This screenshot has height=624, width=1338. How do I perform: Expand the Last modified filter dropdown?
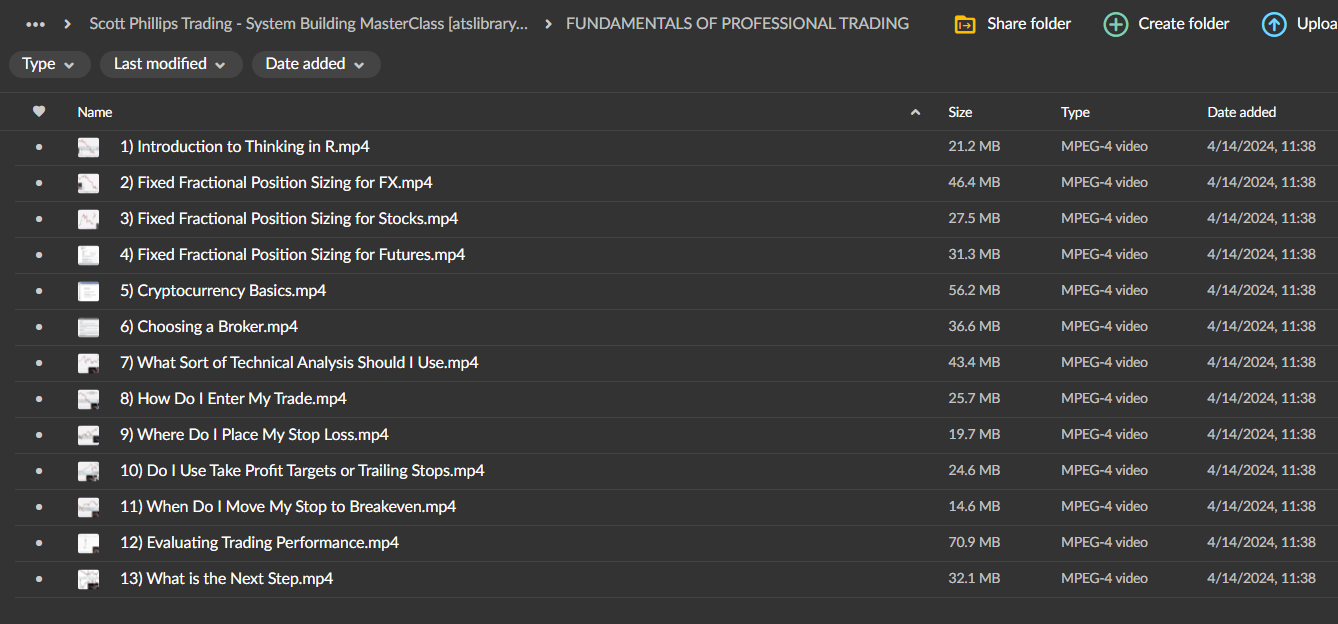(x=170, y=64)
